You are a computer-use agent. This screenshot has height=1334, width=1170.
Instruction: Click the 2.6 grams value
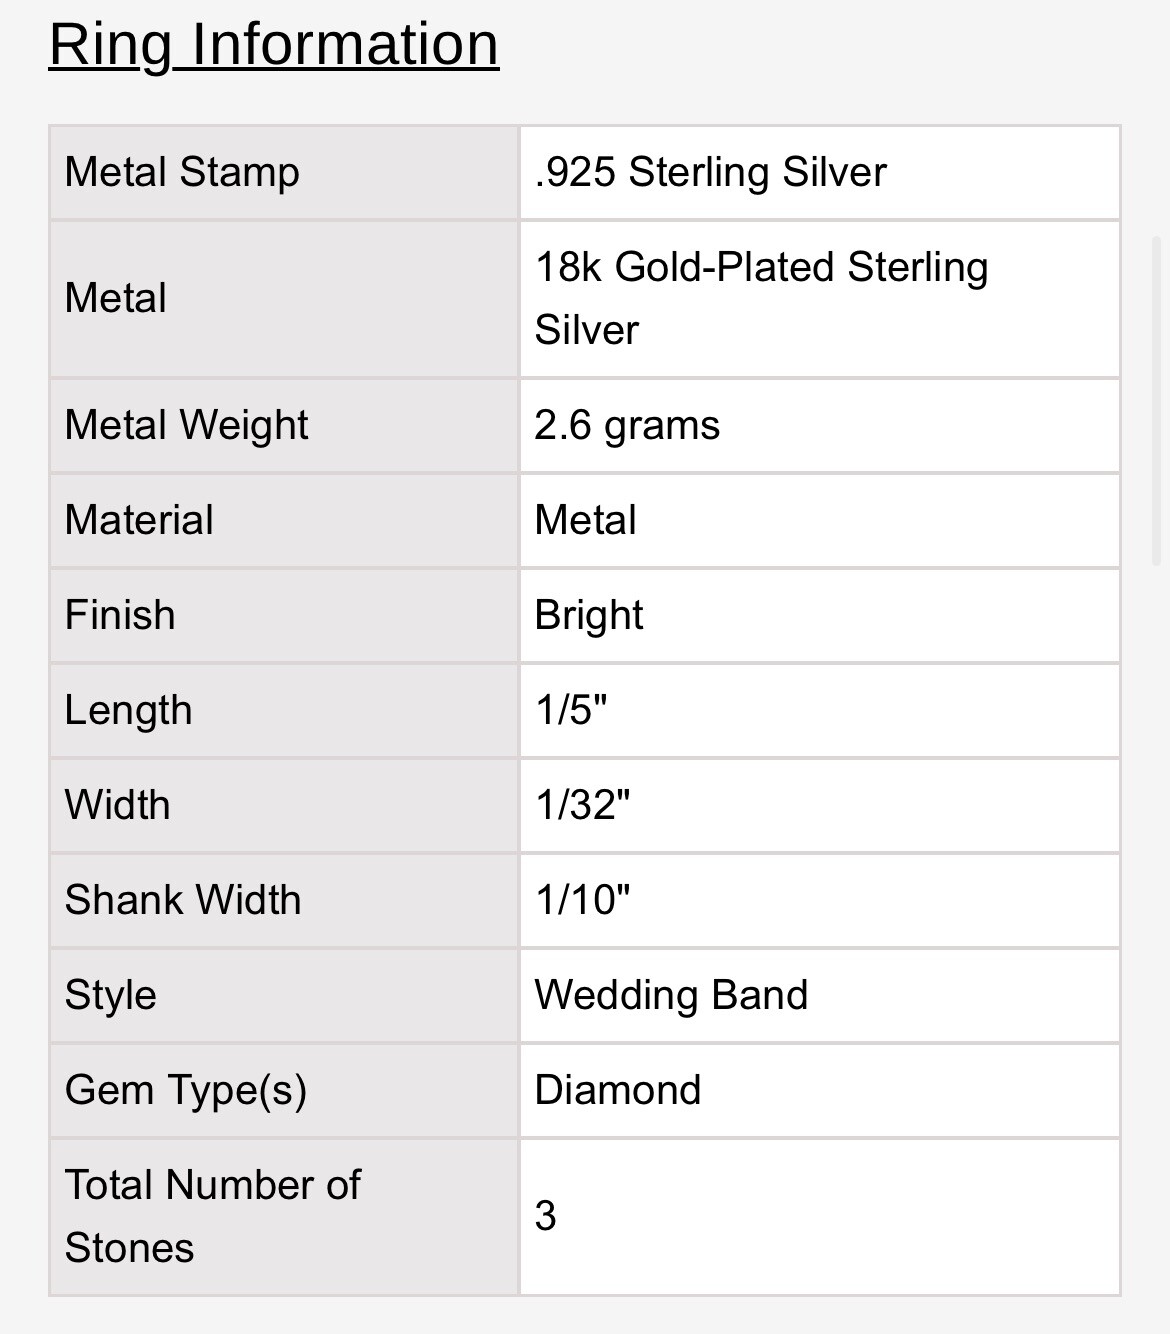[x=627, y=425]
